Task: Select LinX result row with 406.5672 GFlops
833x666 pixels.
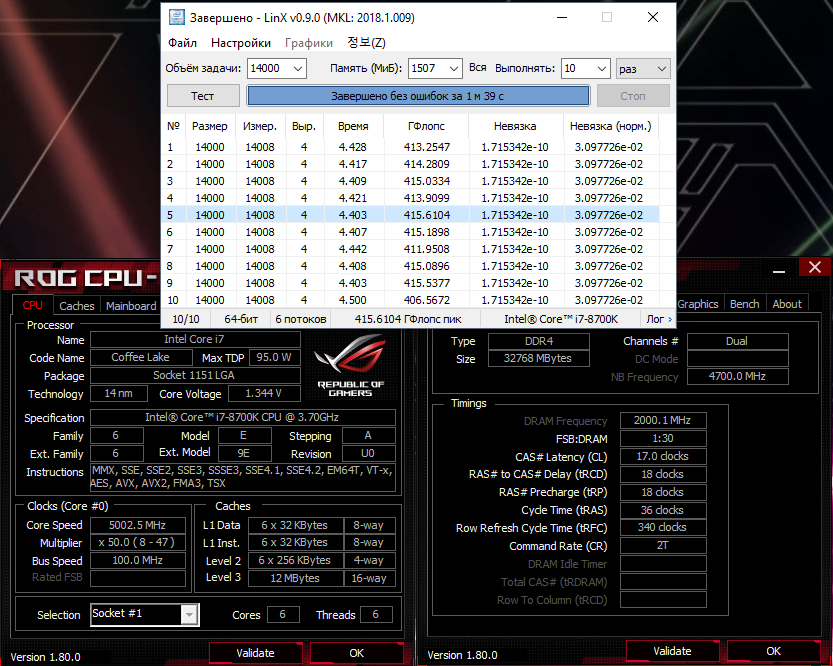Action: point(410,300)
